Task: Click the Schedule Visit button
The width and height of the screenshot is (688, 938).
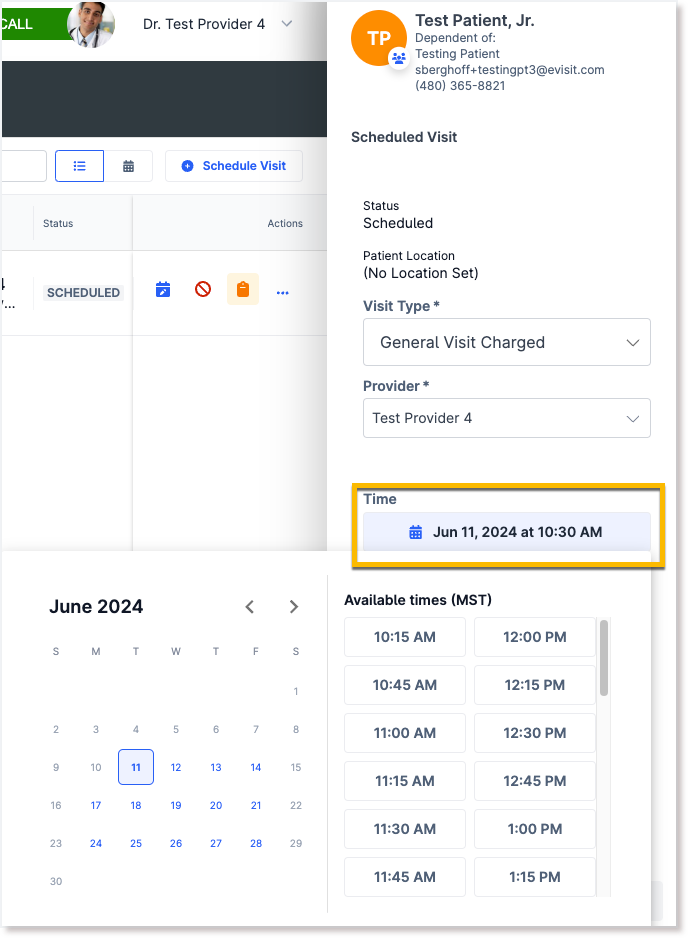Action: [x=233, y=165]
